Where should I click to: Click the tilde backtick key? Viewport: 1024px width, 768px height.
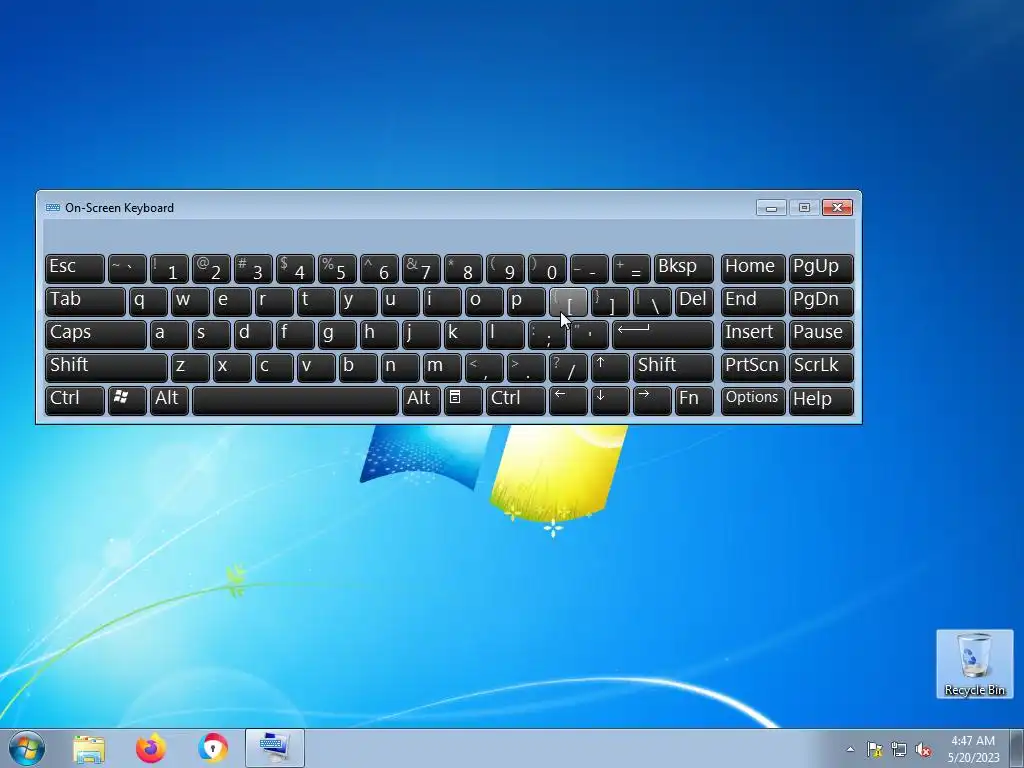pos(127,268)
